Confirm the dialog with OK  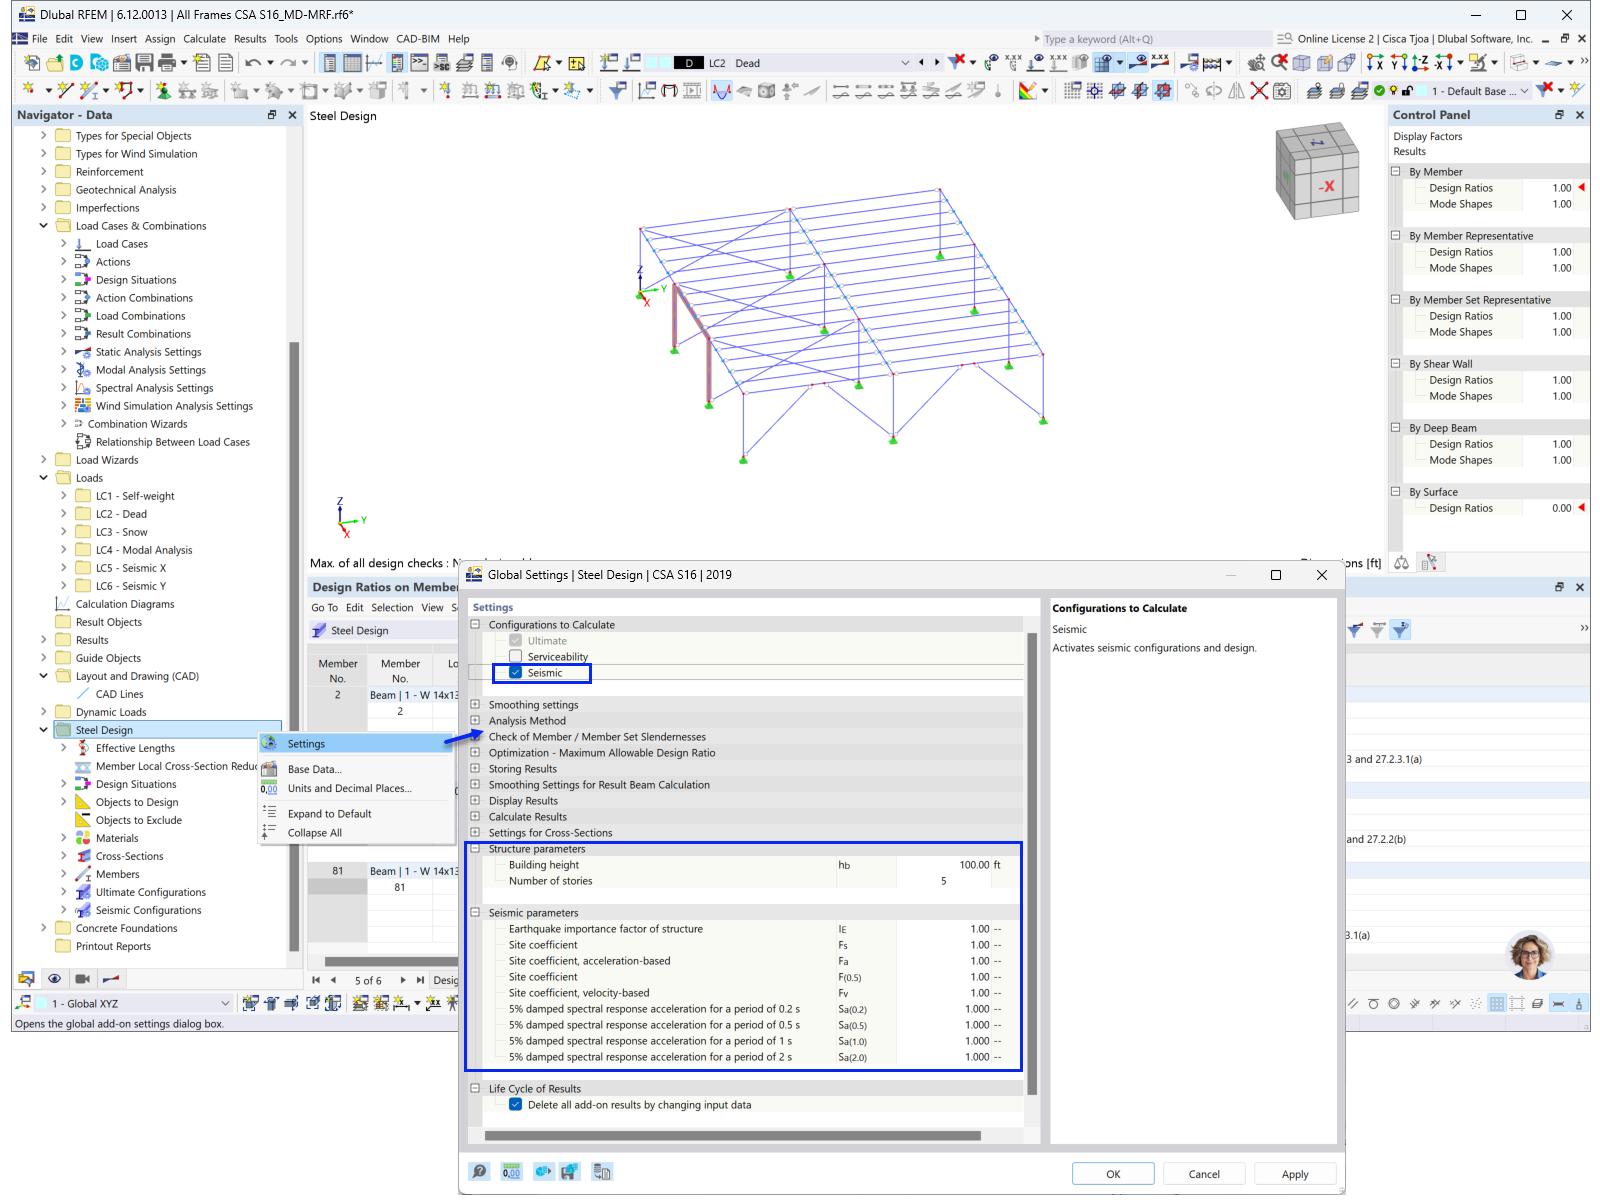click(x=1113, y=1174)
